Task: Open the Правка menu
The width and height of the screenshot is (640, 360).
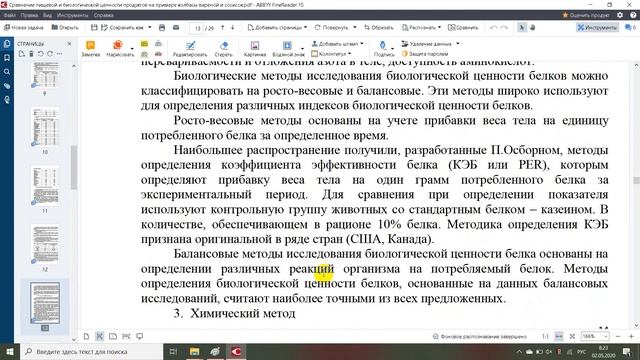Action: click(29, 15)
